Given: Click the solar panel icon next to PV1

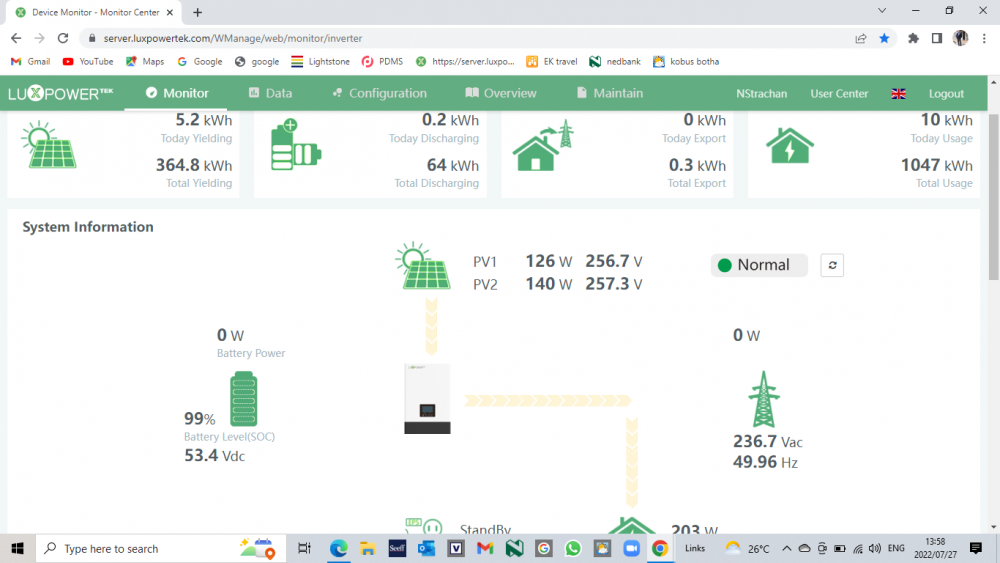Looking at the screenshot, I should tap(423, 266).
